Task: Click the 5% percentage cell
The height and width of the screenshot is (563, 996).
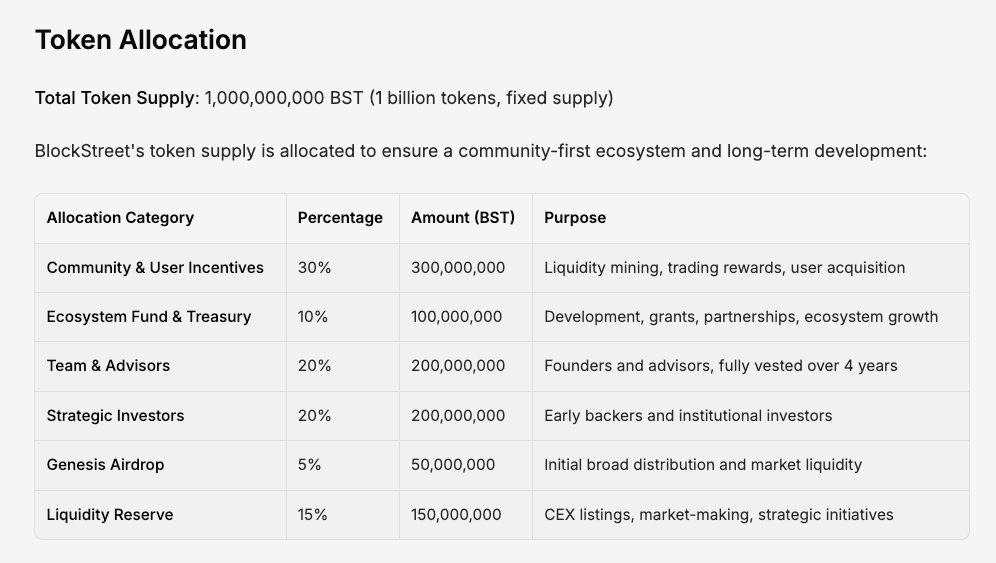Action: (x=309, y=465)
